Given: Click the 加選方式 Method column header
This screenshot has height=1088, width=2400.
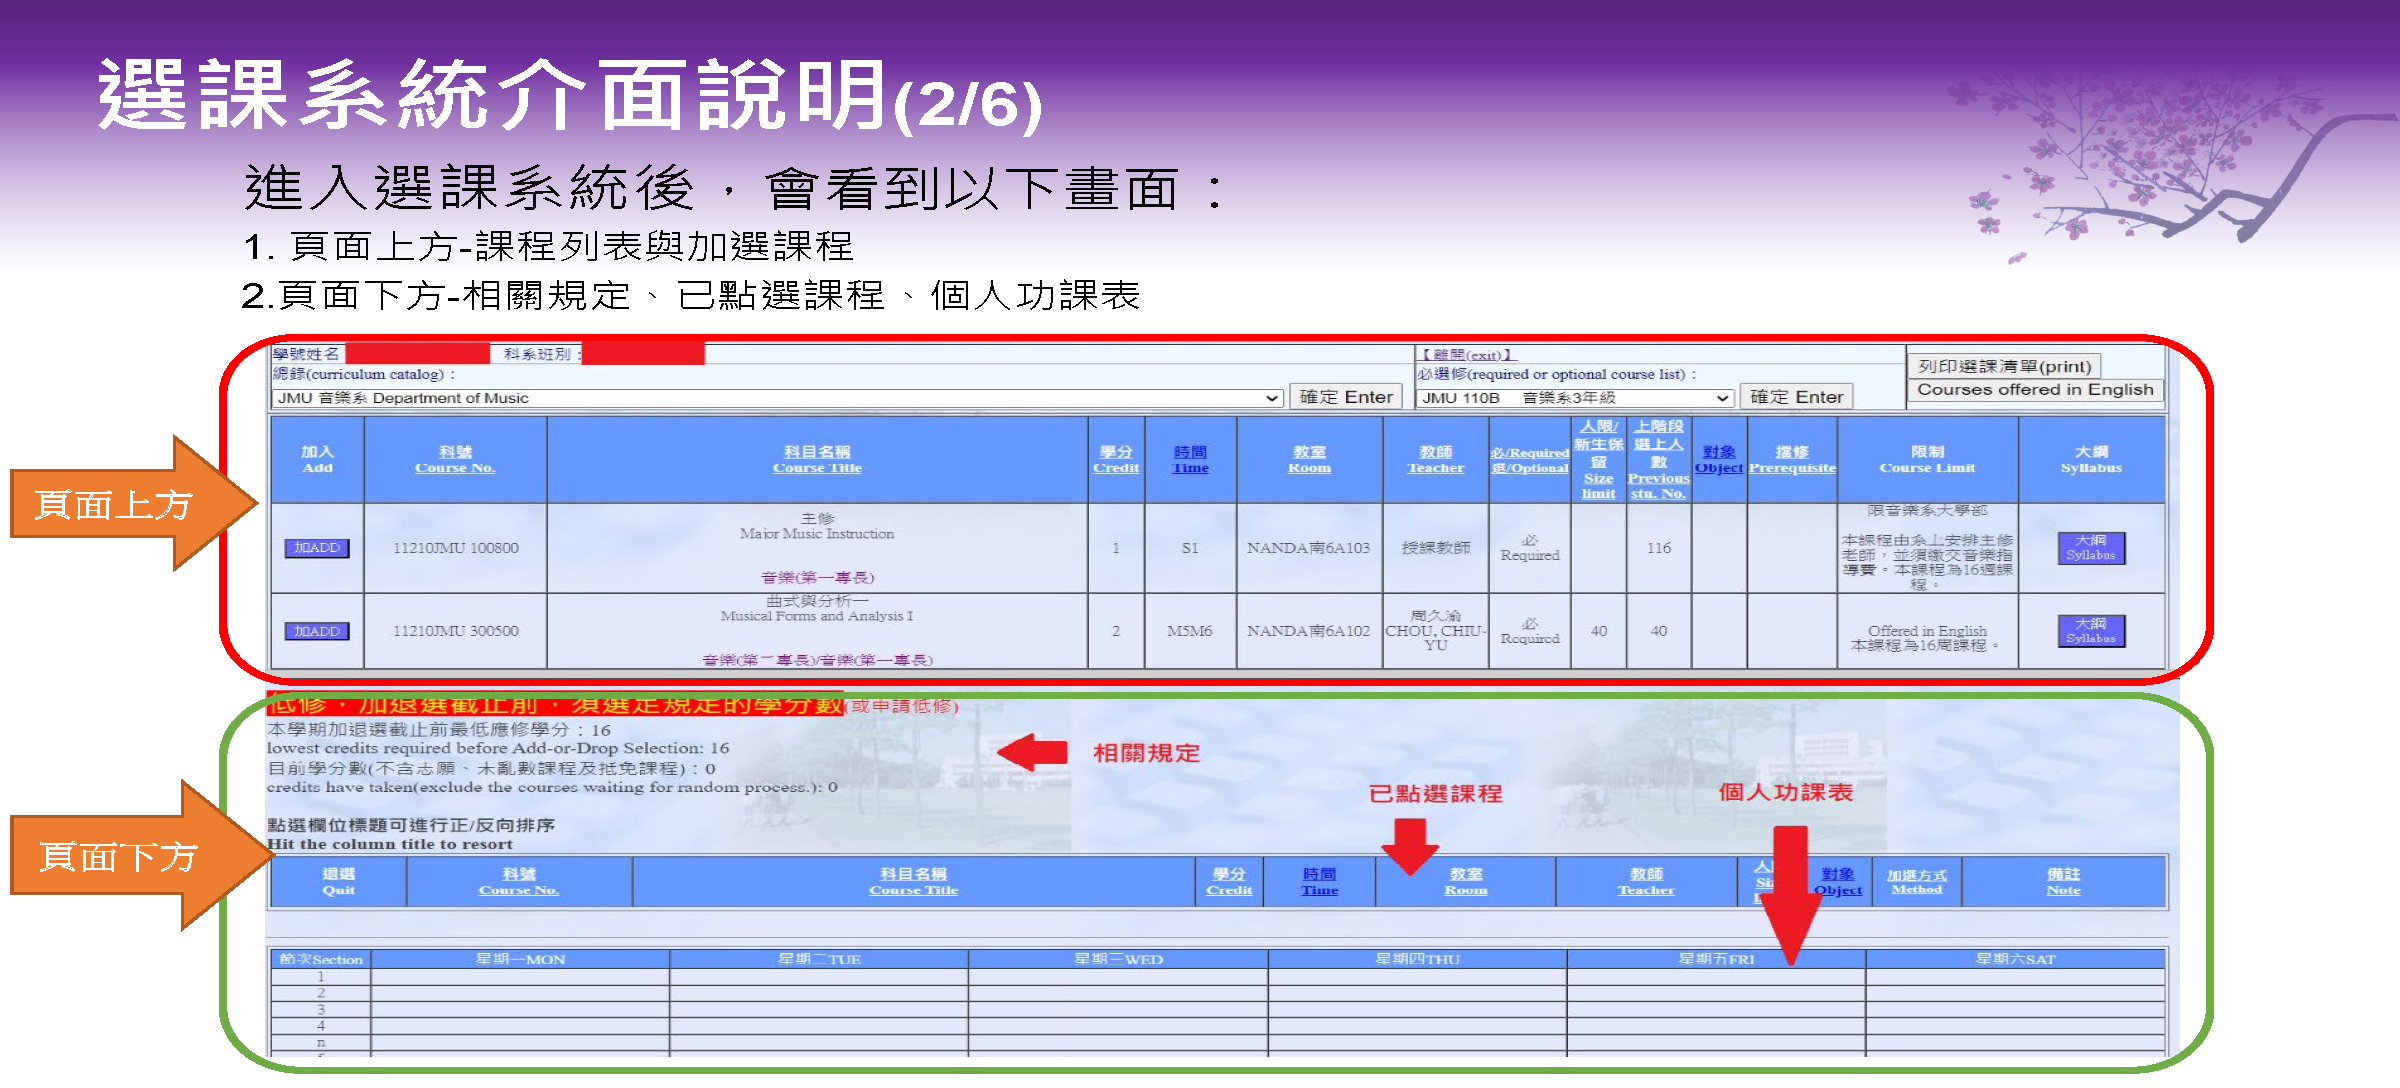Looking at the screenshot, I should pos(1916,882).
